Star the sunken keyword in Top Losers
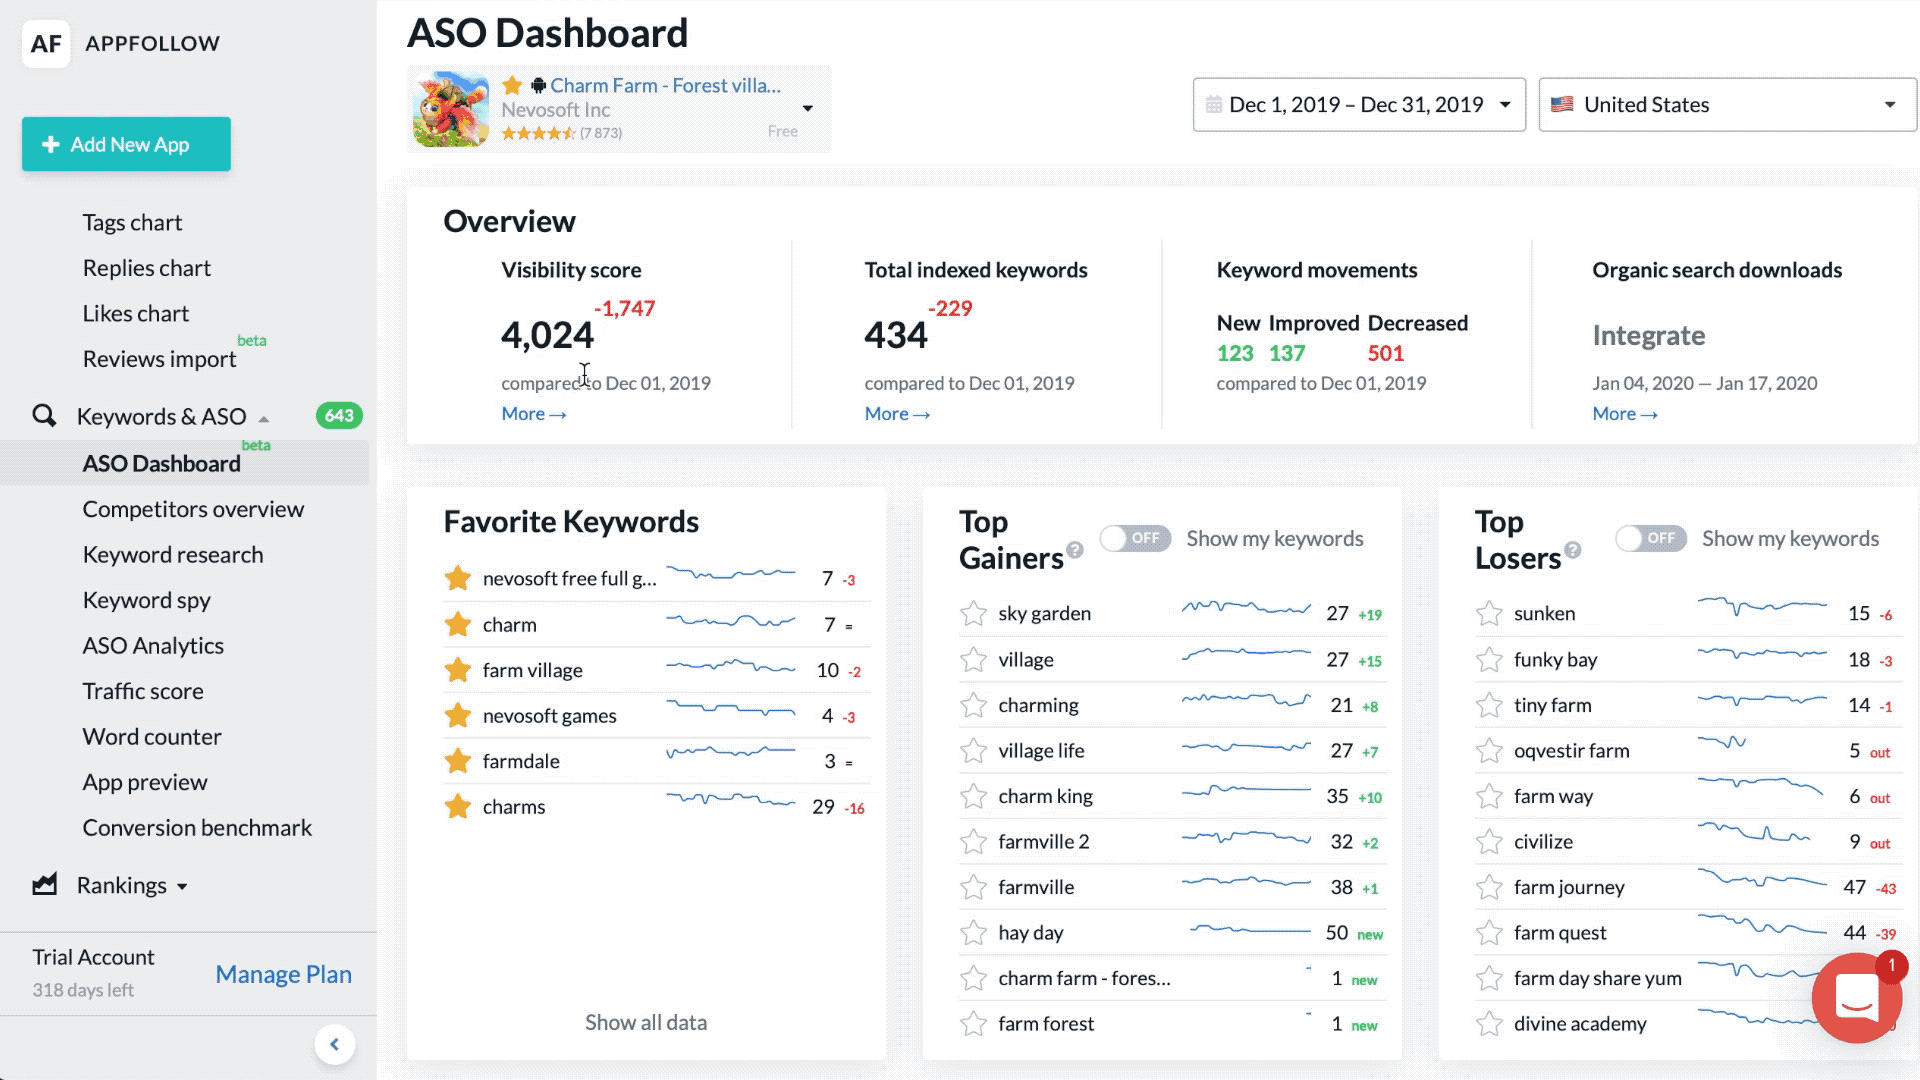Viewport: 1920px width, 1080px height. tap(1489, 614)
